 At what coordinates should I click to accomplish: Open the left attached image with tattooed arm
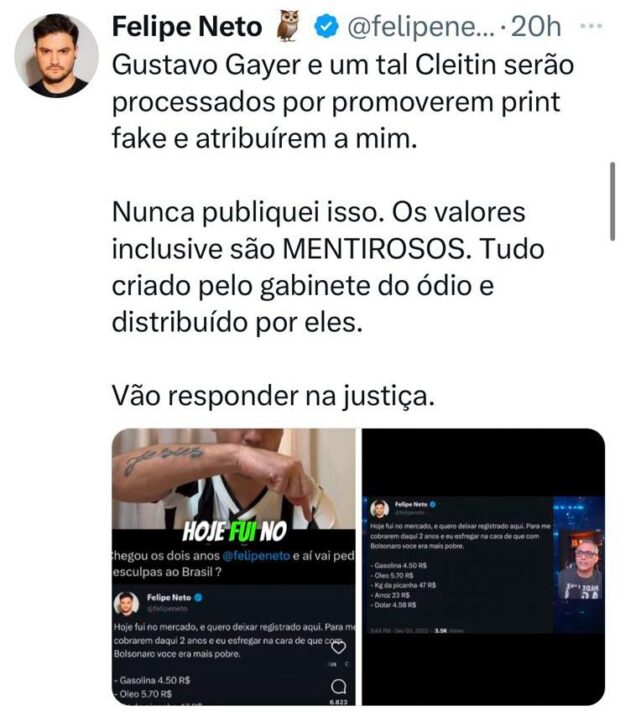(234, 567)
